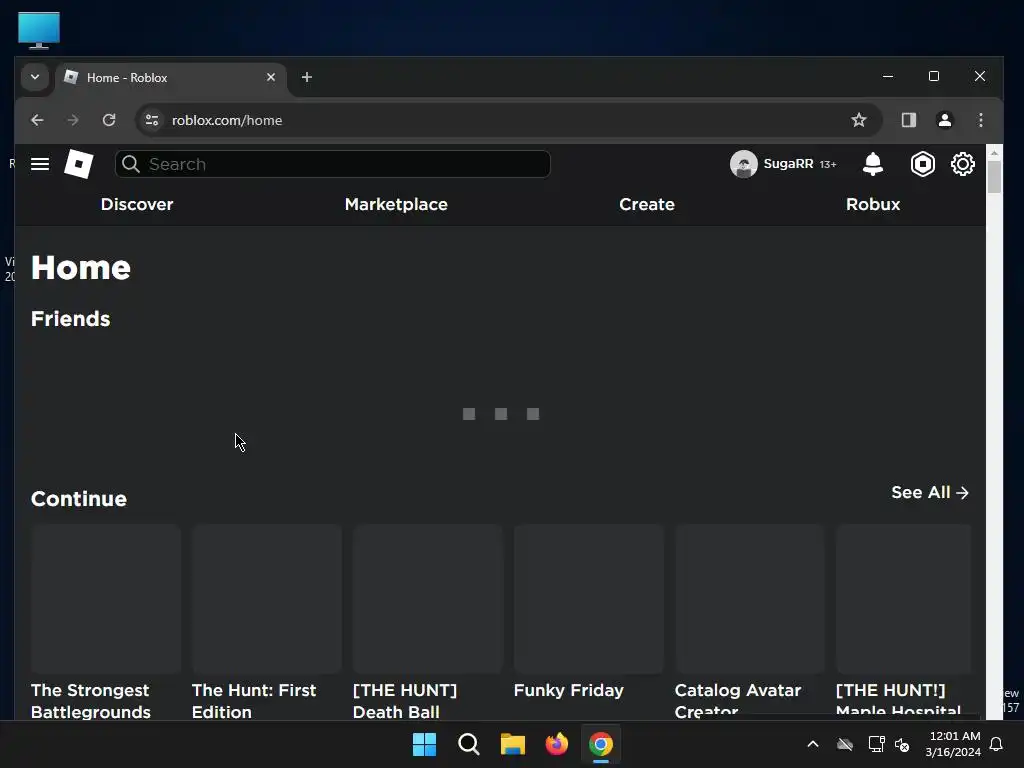Viewport: 1024px width, 768px height.
Task: Click the muted volume tray icon
Action: pyautogui.click(x=903, y=744)
